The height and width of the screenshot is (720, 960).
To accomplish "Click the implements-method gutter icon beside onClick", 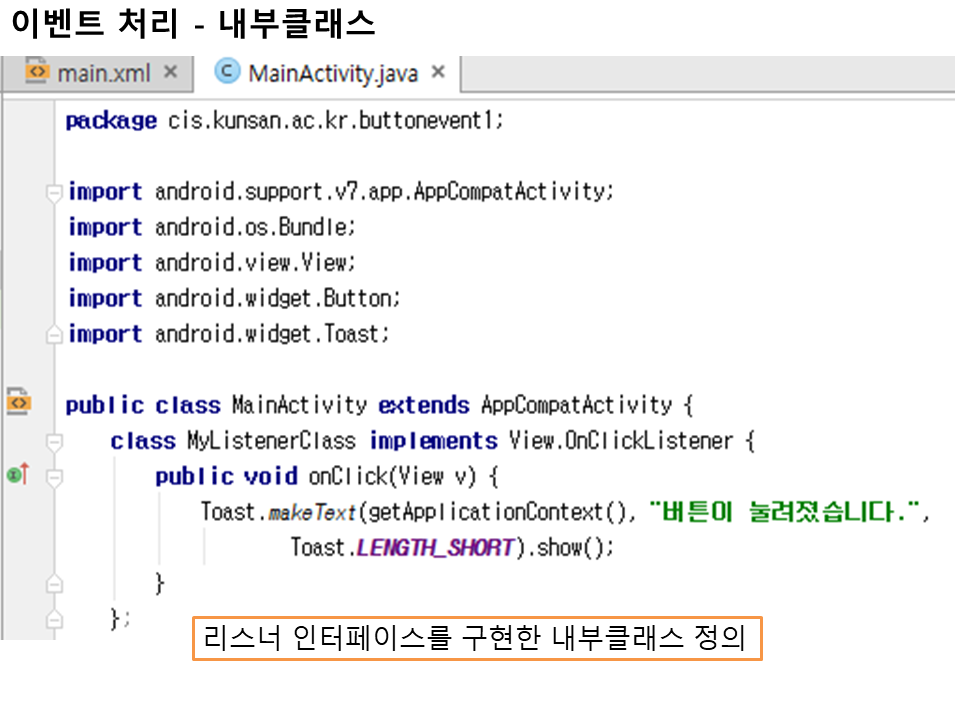I will point(18,475).
